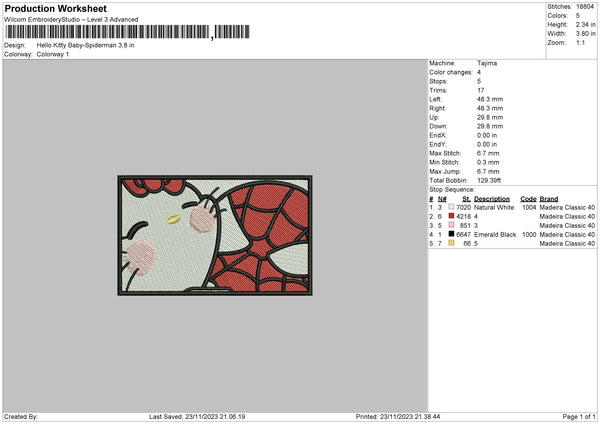Viewport: 600px width, 424px height.
Task: Click the 'Code' column header
Action: pos(528,199)
